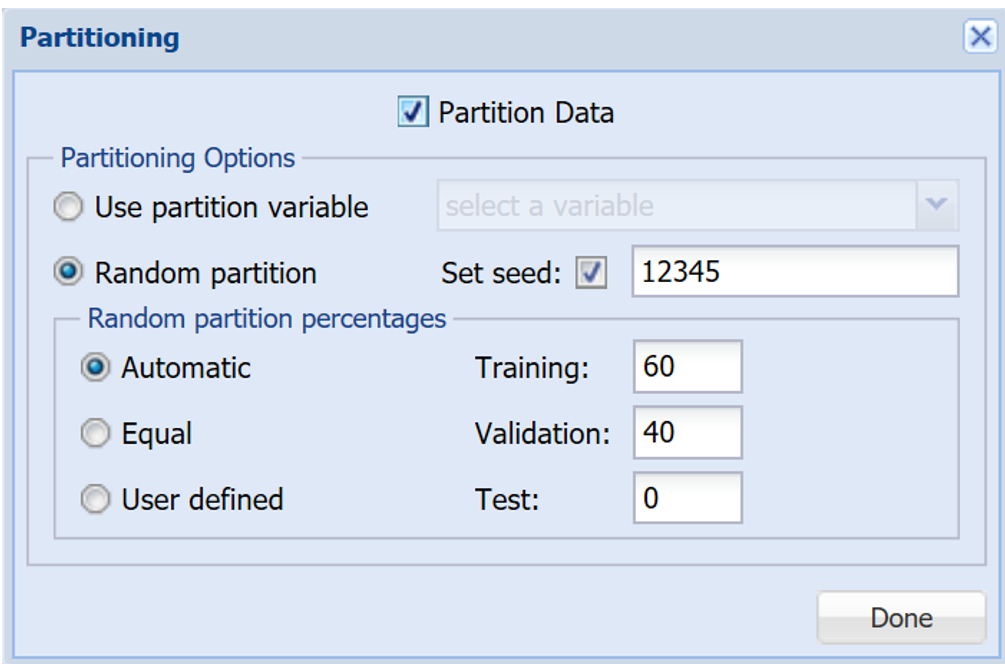Uncheck the Set seed checkbox
The height and width of the screenshot is (664, 1005).
591,273
